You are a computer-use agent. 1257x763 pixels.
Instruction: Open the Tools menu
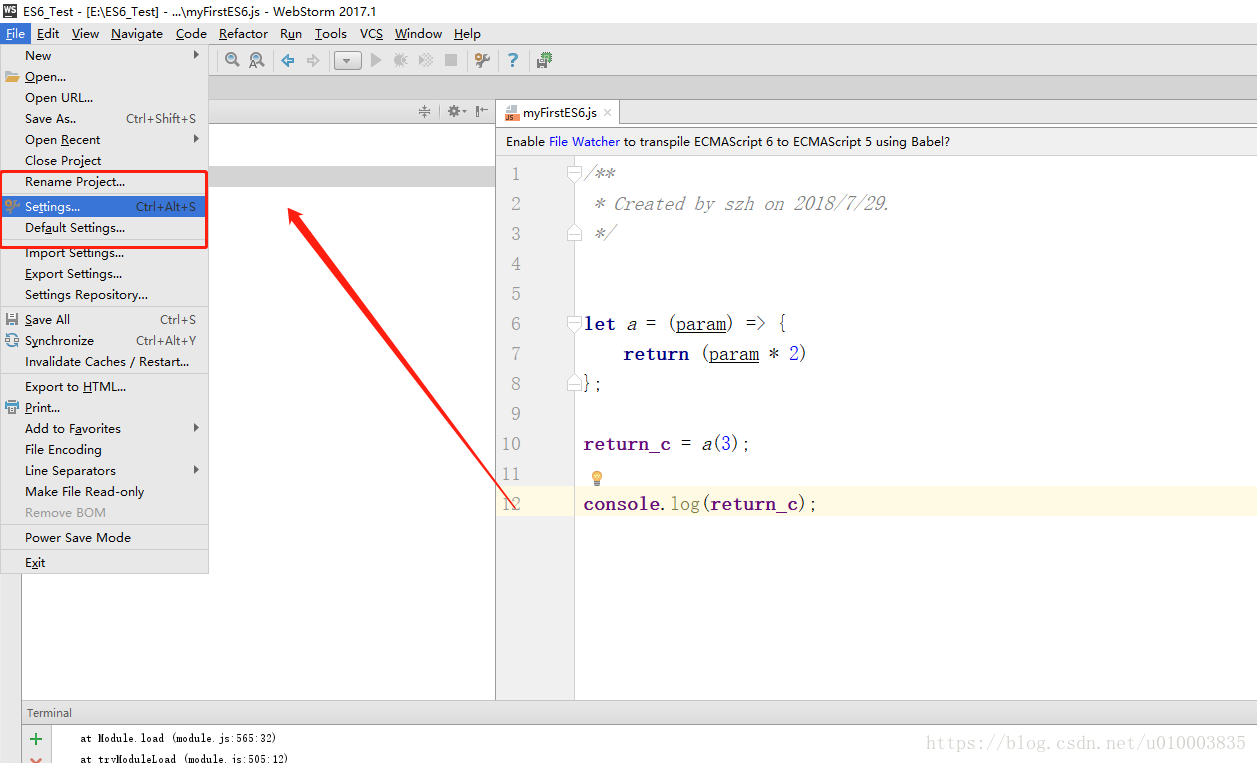tap(331, 33)
